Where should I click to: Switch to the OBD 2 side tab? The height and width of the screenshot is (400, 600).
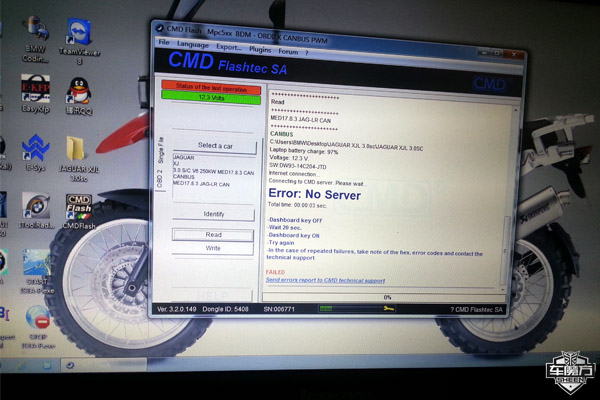point(160,178)
